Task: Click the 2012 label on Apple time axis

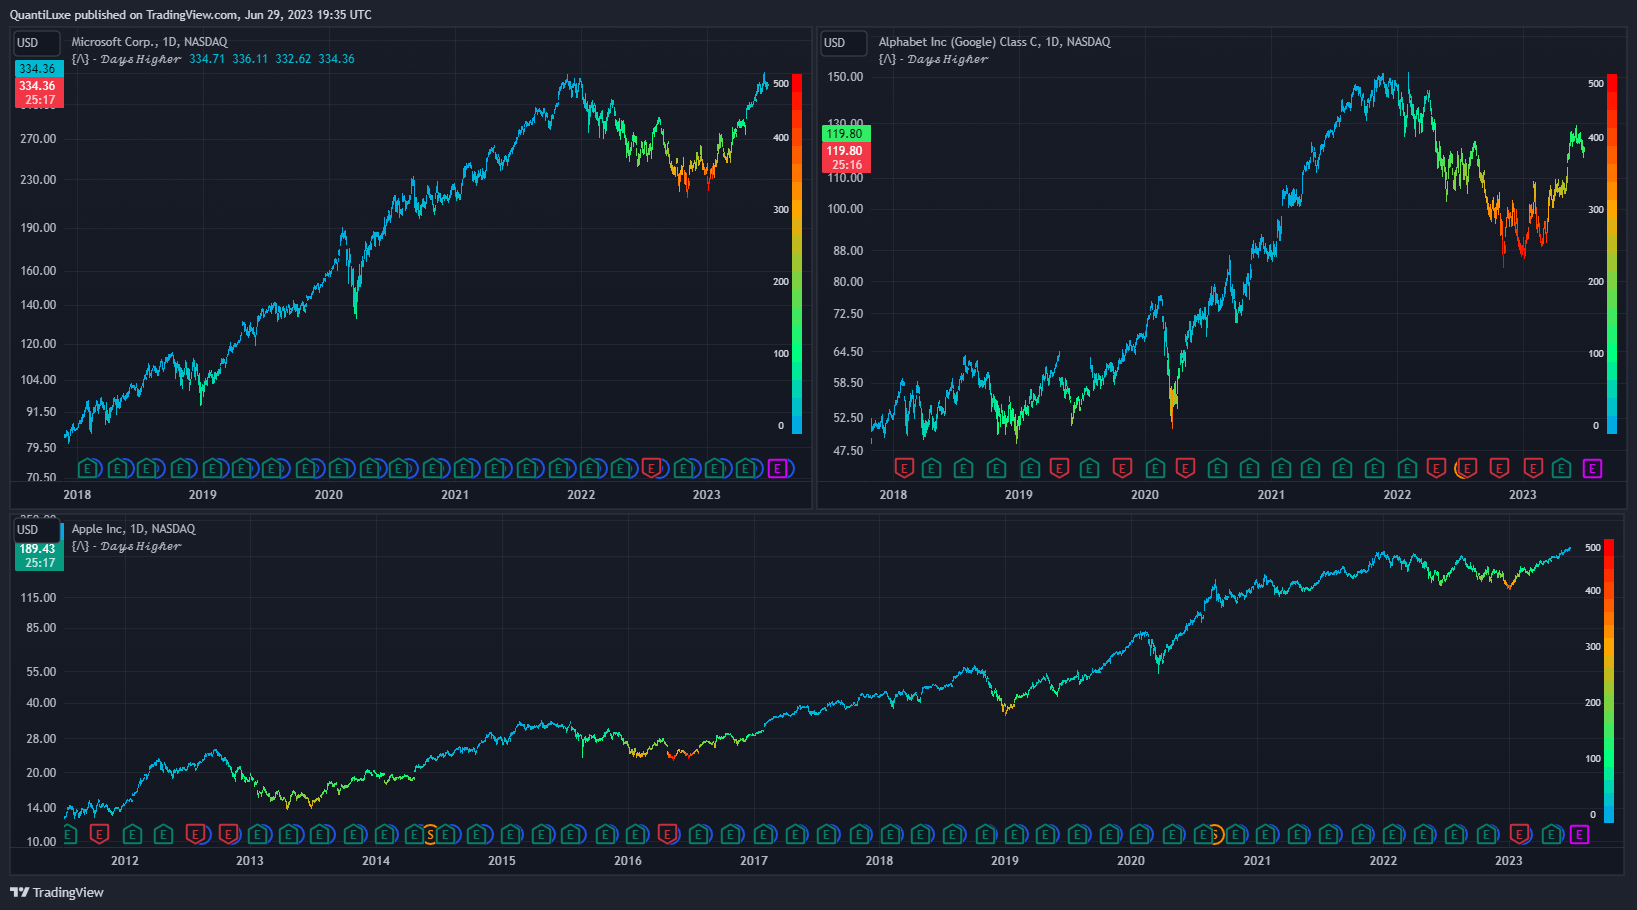Action: (x=125, y=860)
